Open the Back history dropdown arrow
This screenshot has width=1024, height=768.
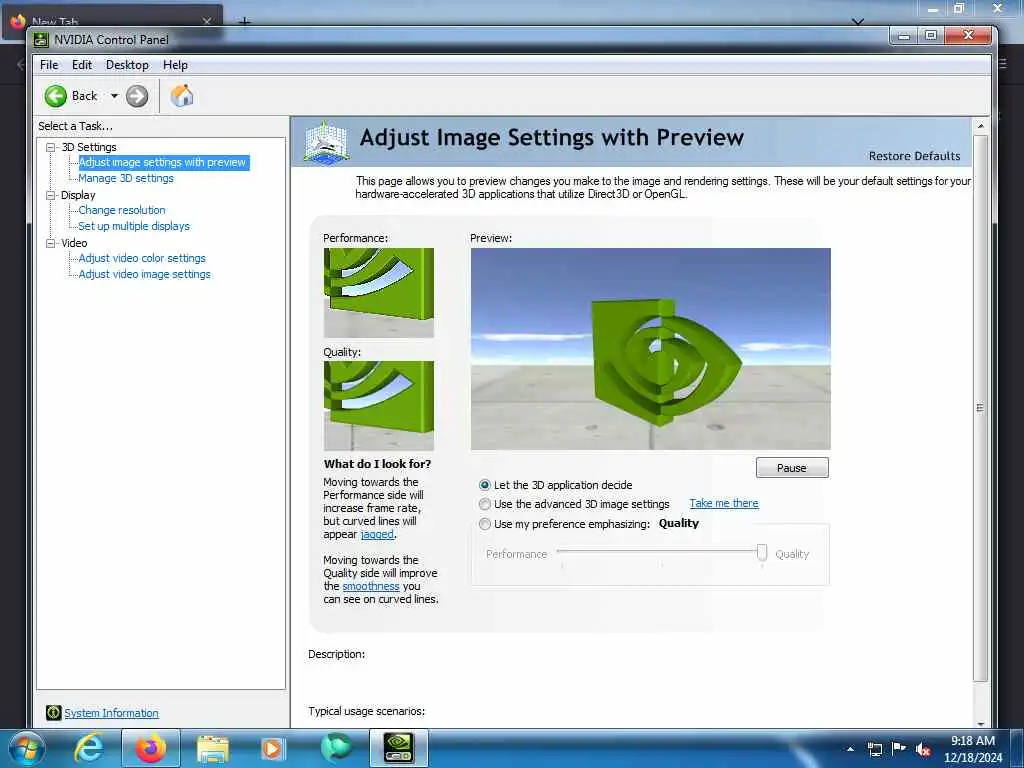point(114,96)
